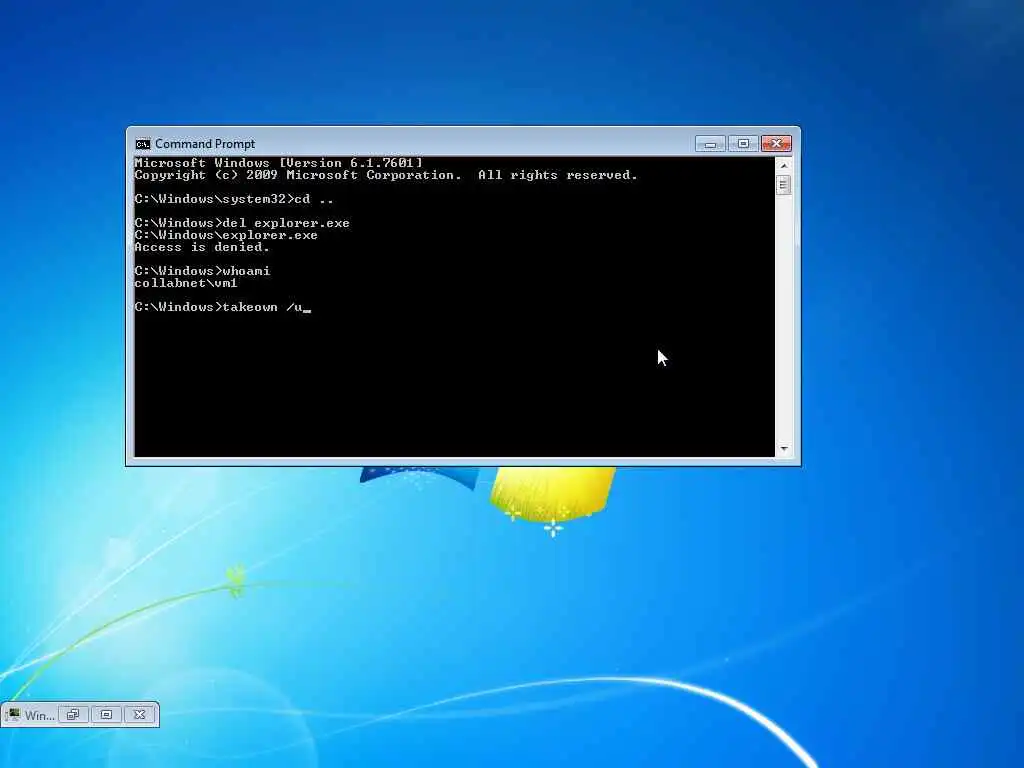1024x768 pixels.
Task: Maximize the Command Prompt window
Action: click(x=743, y=144)
